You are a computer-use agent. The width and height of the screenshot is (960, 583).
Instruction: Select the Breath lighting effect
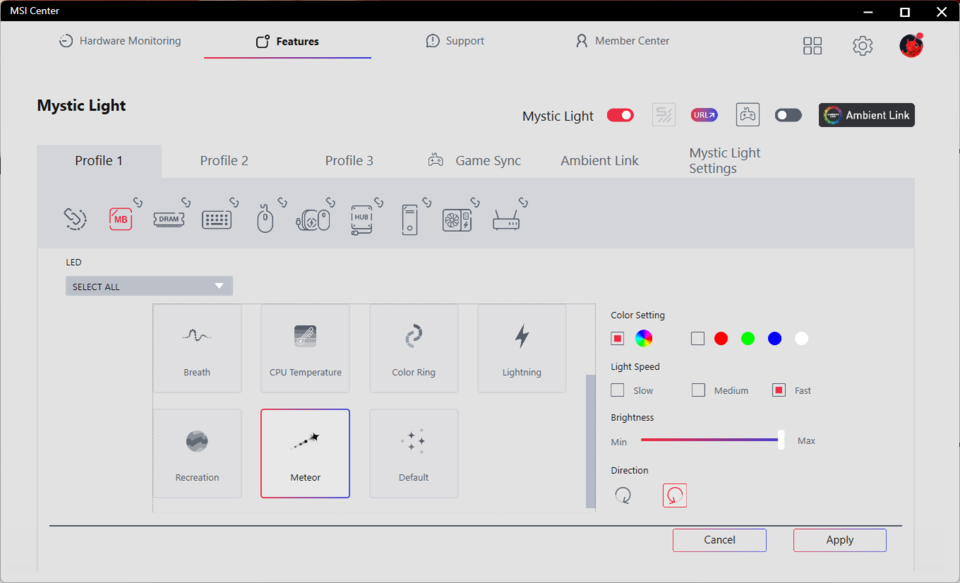click(x=197, y=348)
